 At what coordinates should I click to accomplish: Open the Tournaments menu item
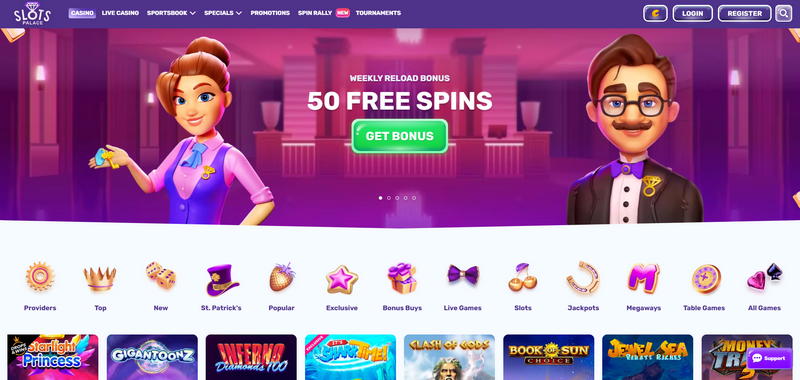click(x=378, y=13)
